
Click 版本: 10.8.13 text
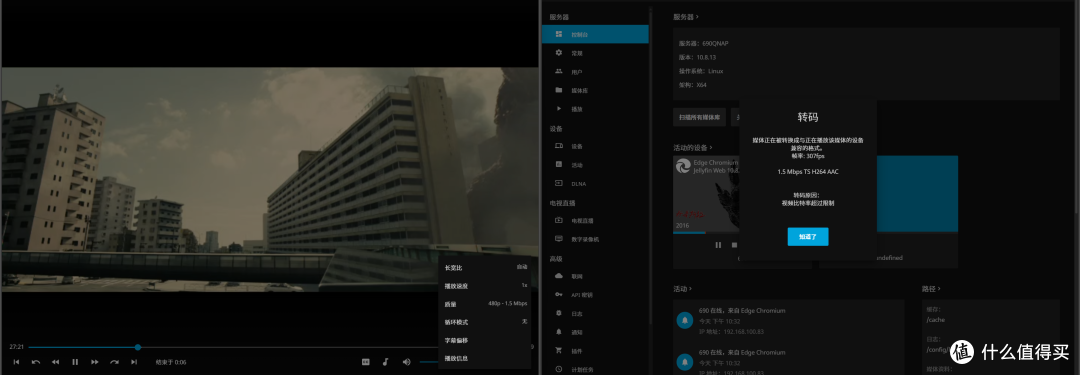pyautogui.click(x=698, y=57)
